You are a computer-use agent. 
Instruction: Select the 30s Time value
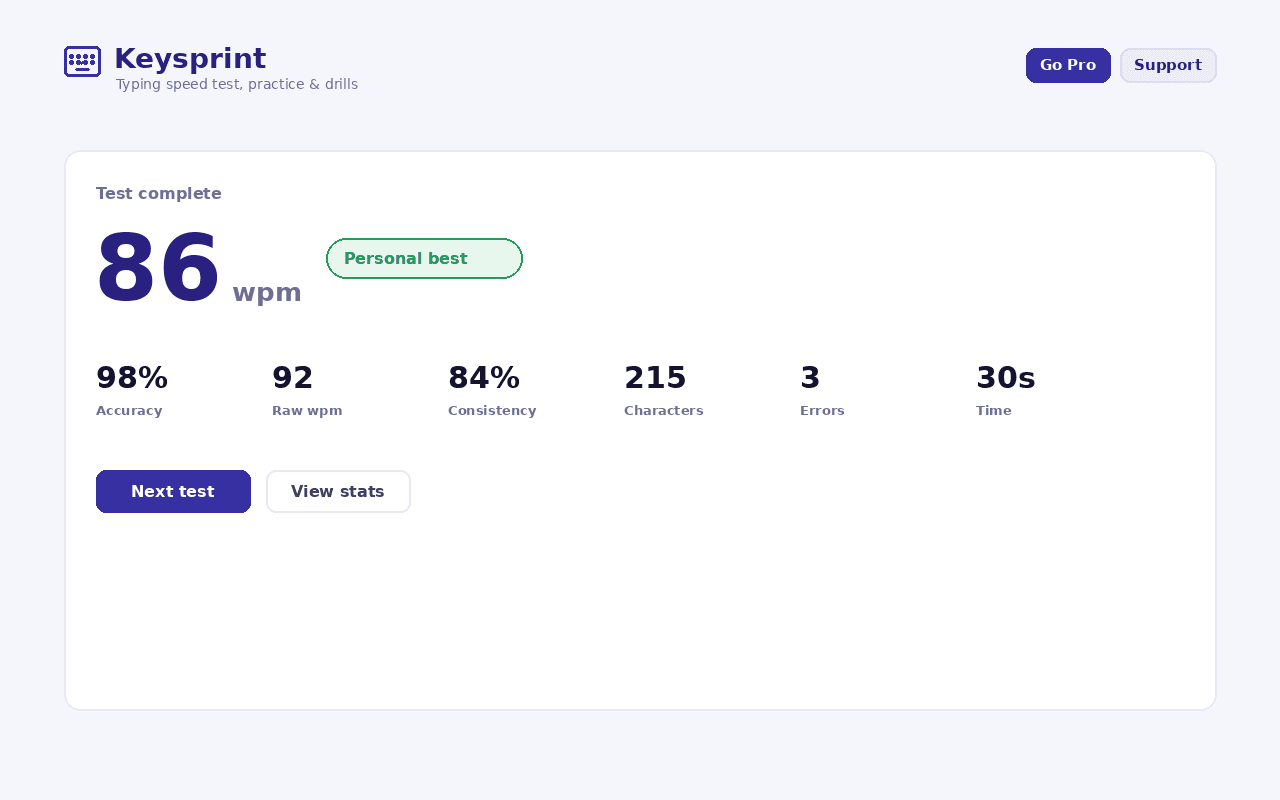[x=1006, y=378]
